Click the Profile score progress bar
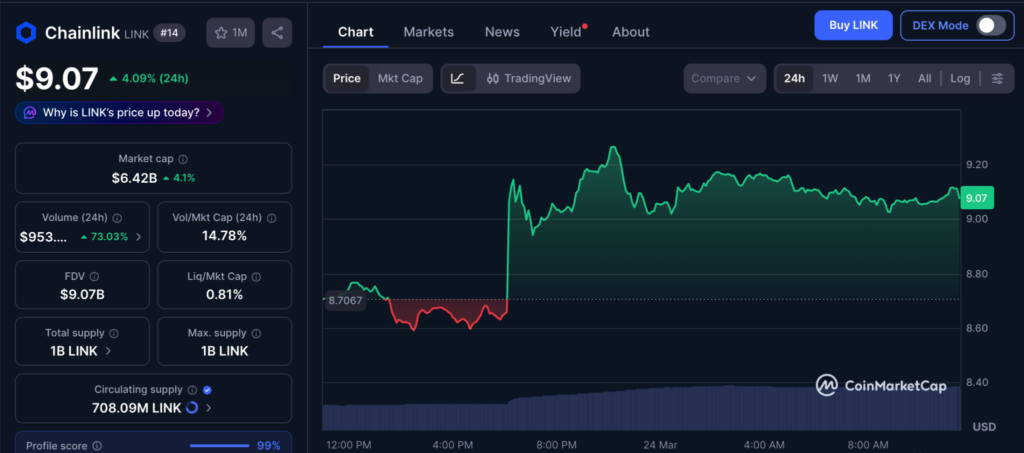Viewport: 1024px width, 453px height. (219, 445)
